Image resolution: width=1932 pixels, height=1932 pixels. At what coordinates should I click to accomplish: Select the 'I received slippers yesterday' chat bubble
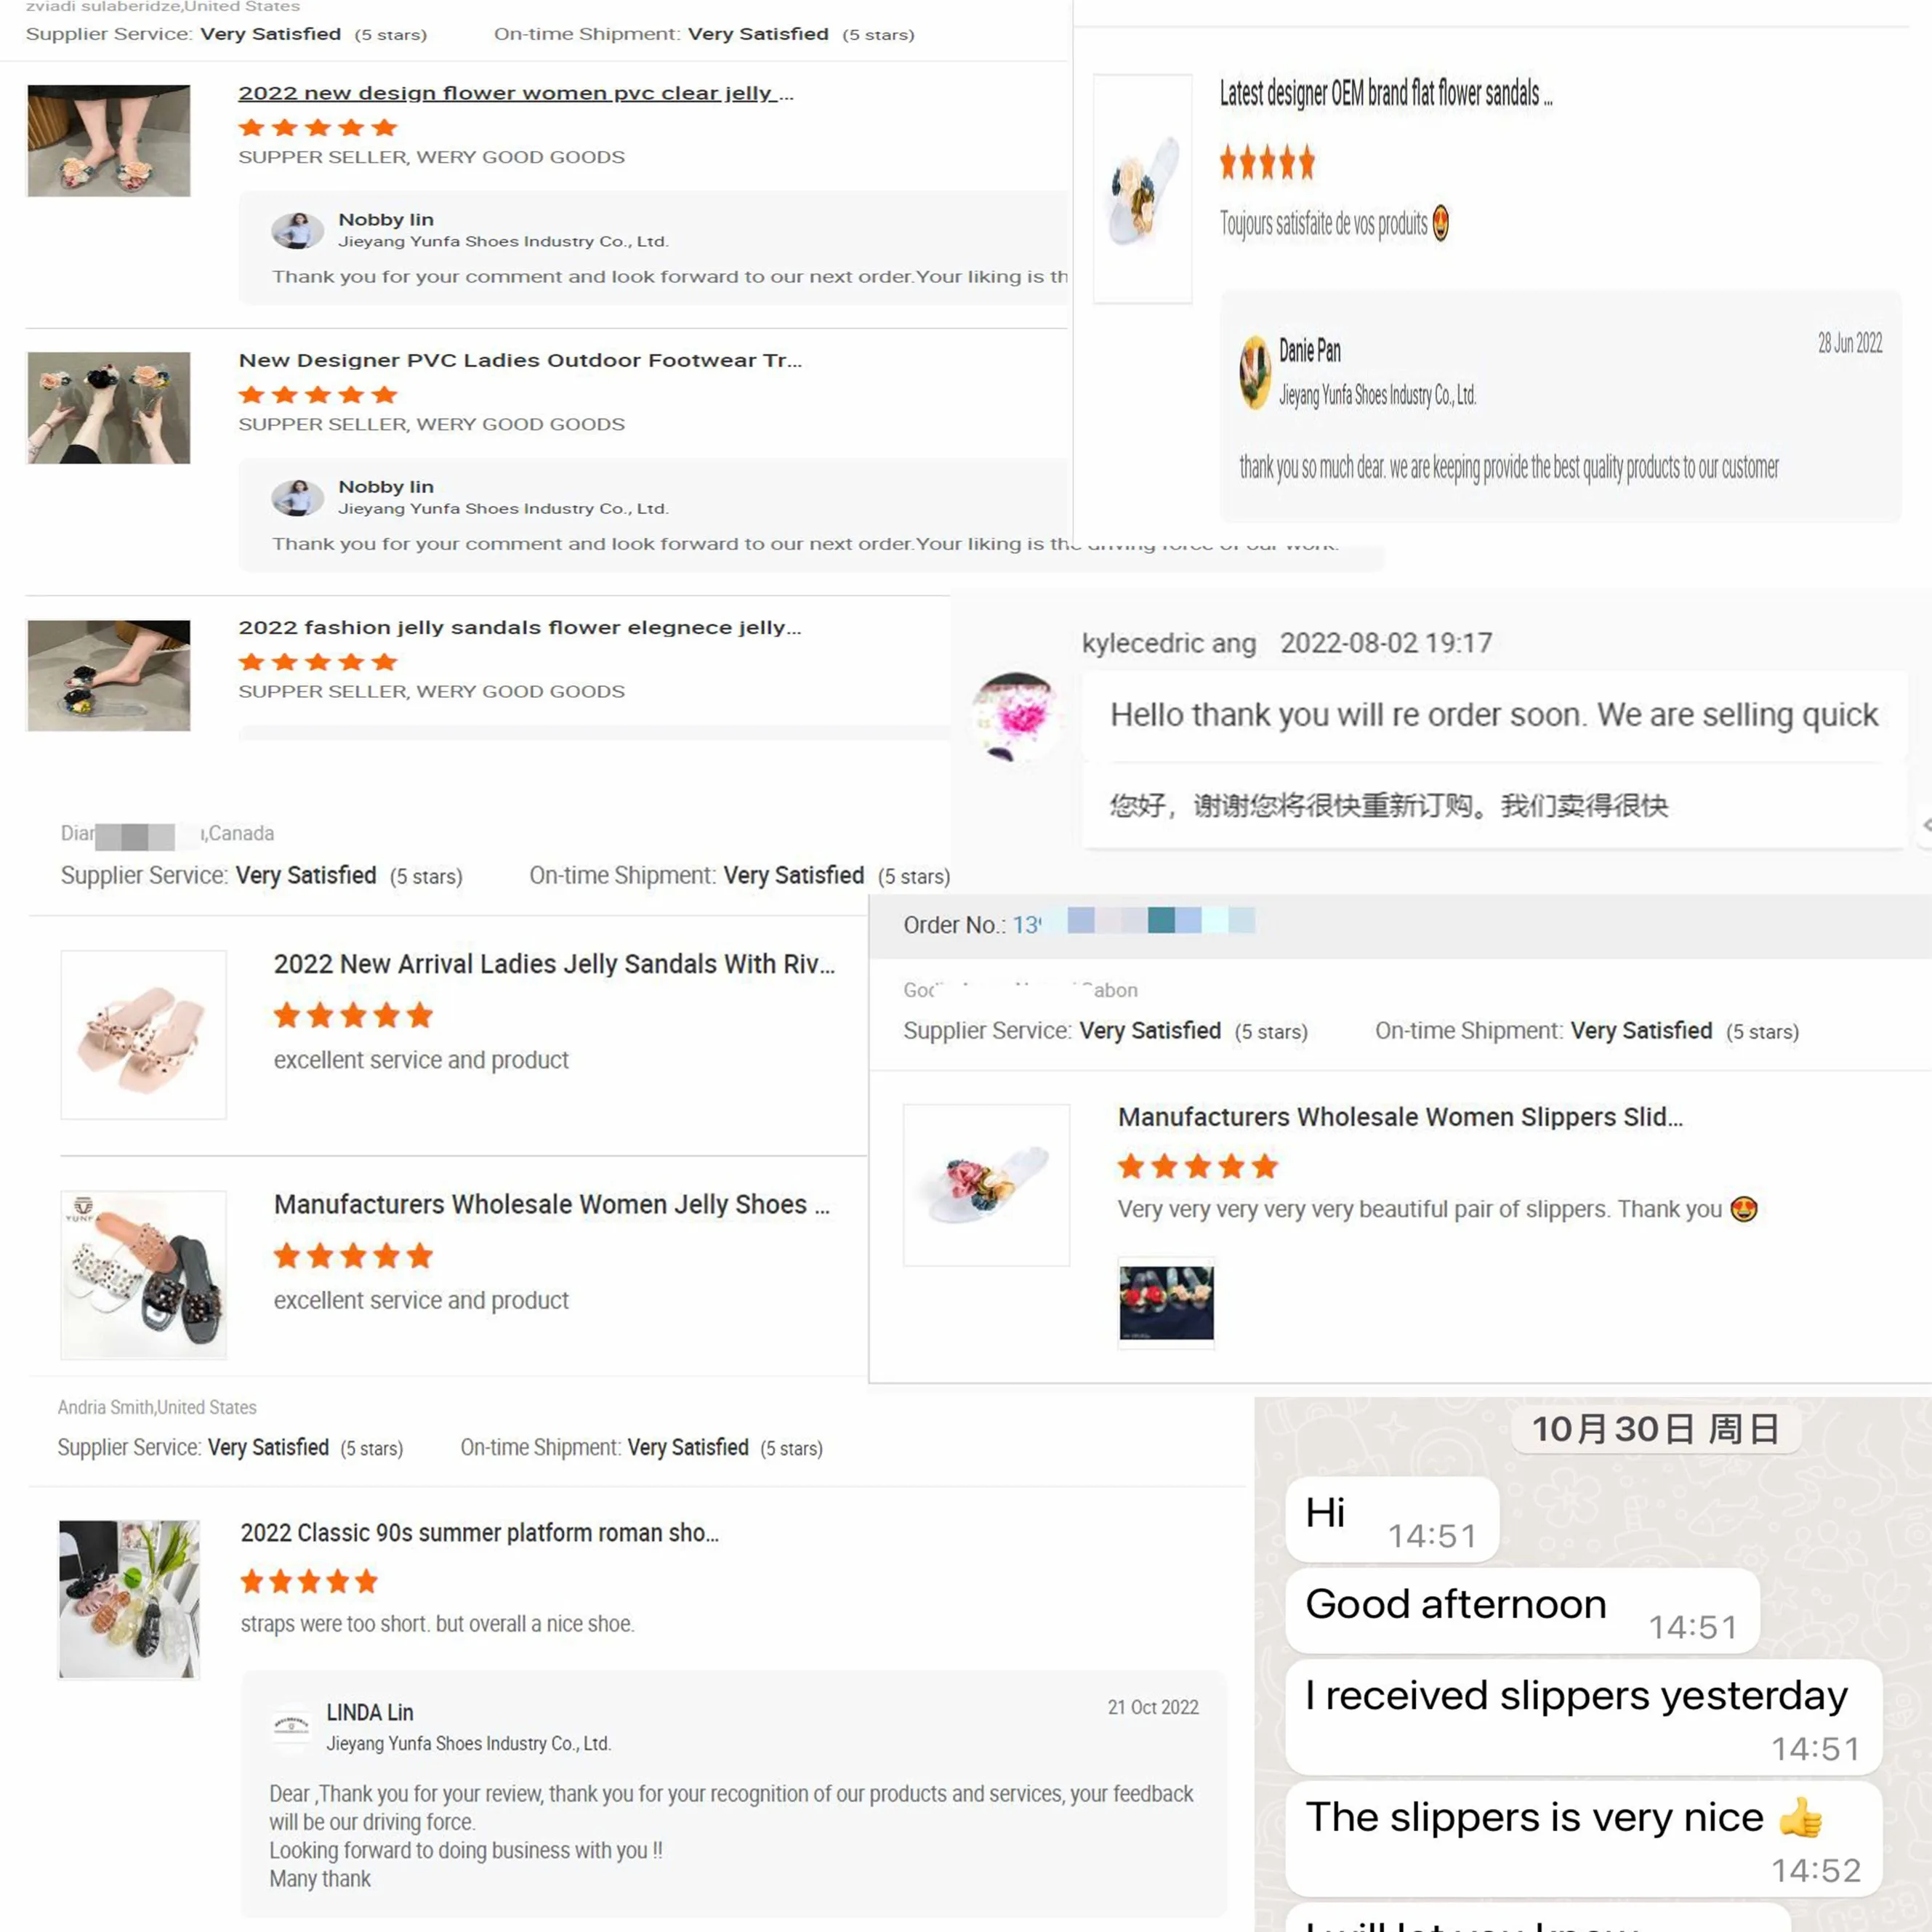(x=1583, y=1717)
